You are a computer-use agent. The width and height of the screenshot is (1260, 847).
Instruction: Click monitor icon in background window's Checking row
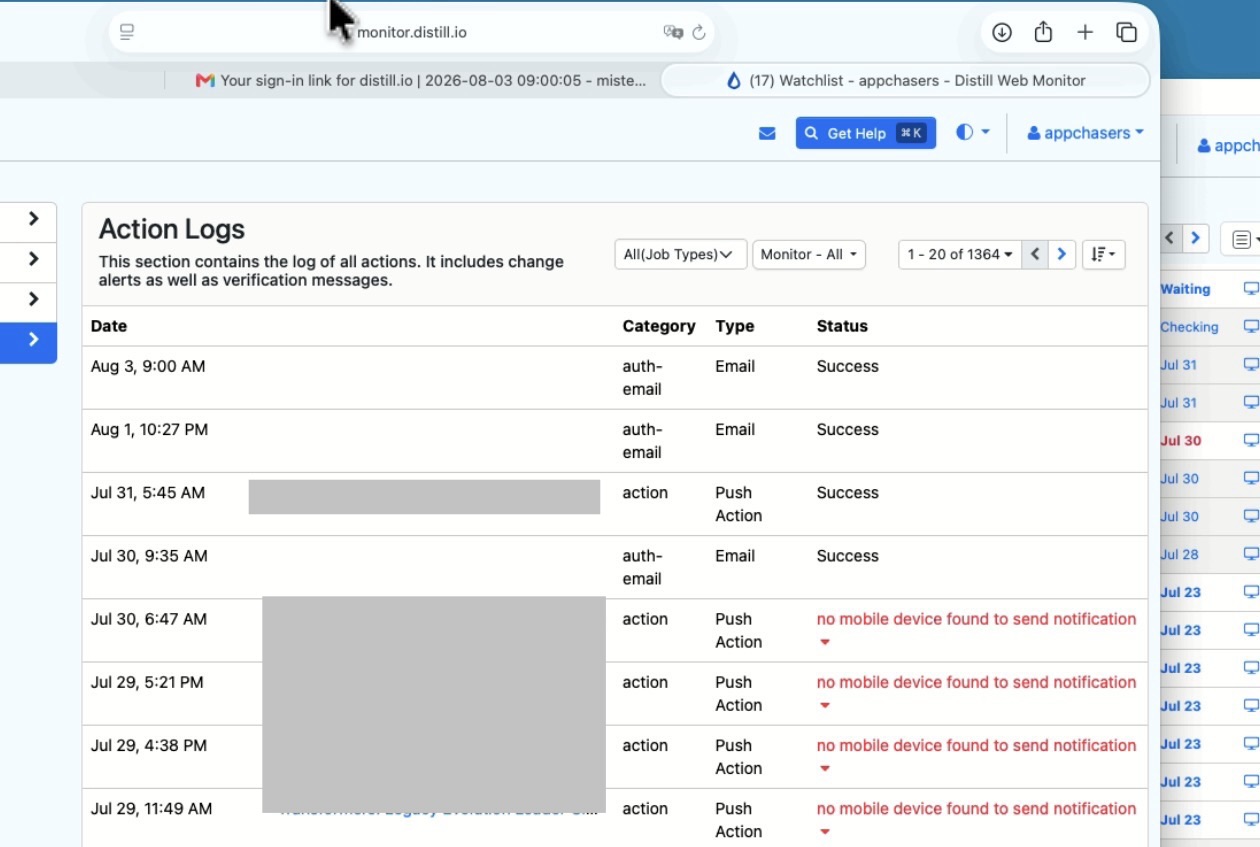coord(1251,327)
